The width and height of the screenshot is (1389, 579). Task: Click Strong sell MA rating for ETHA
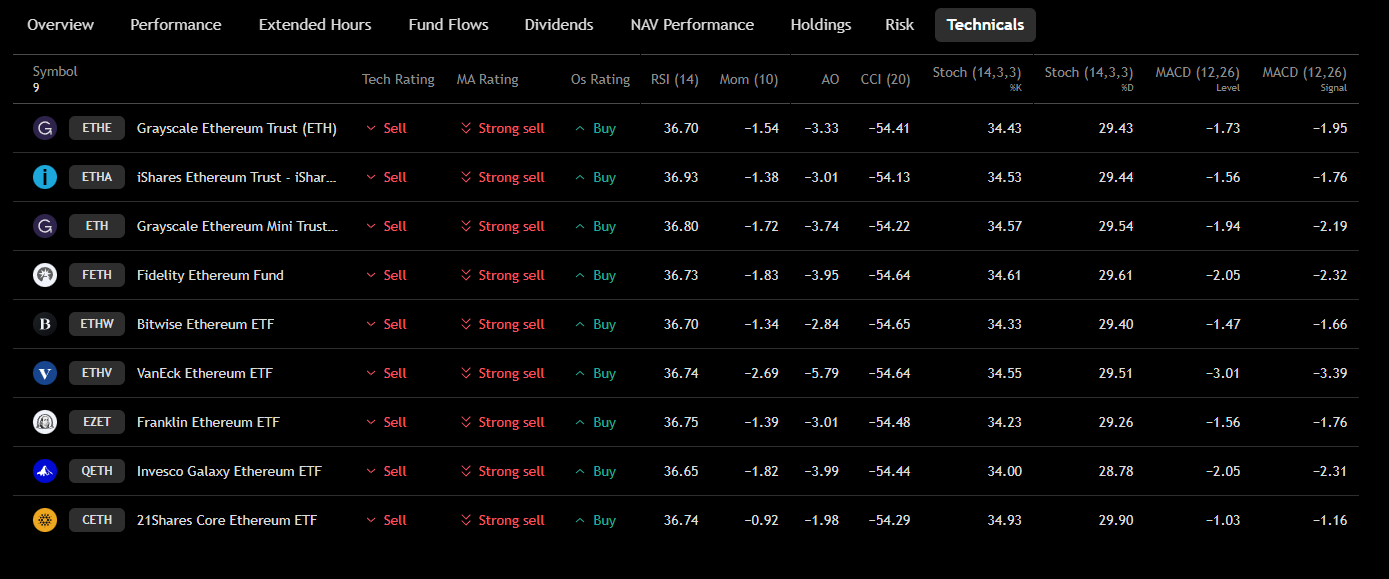502,177
